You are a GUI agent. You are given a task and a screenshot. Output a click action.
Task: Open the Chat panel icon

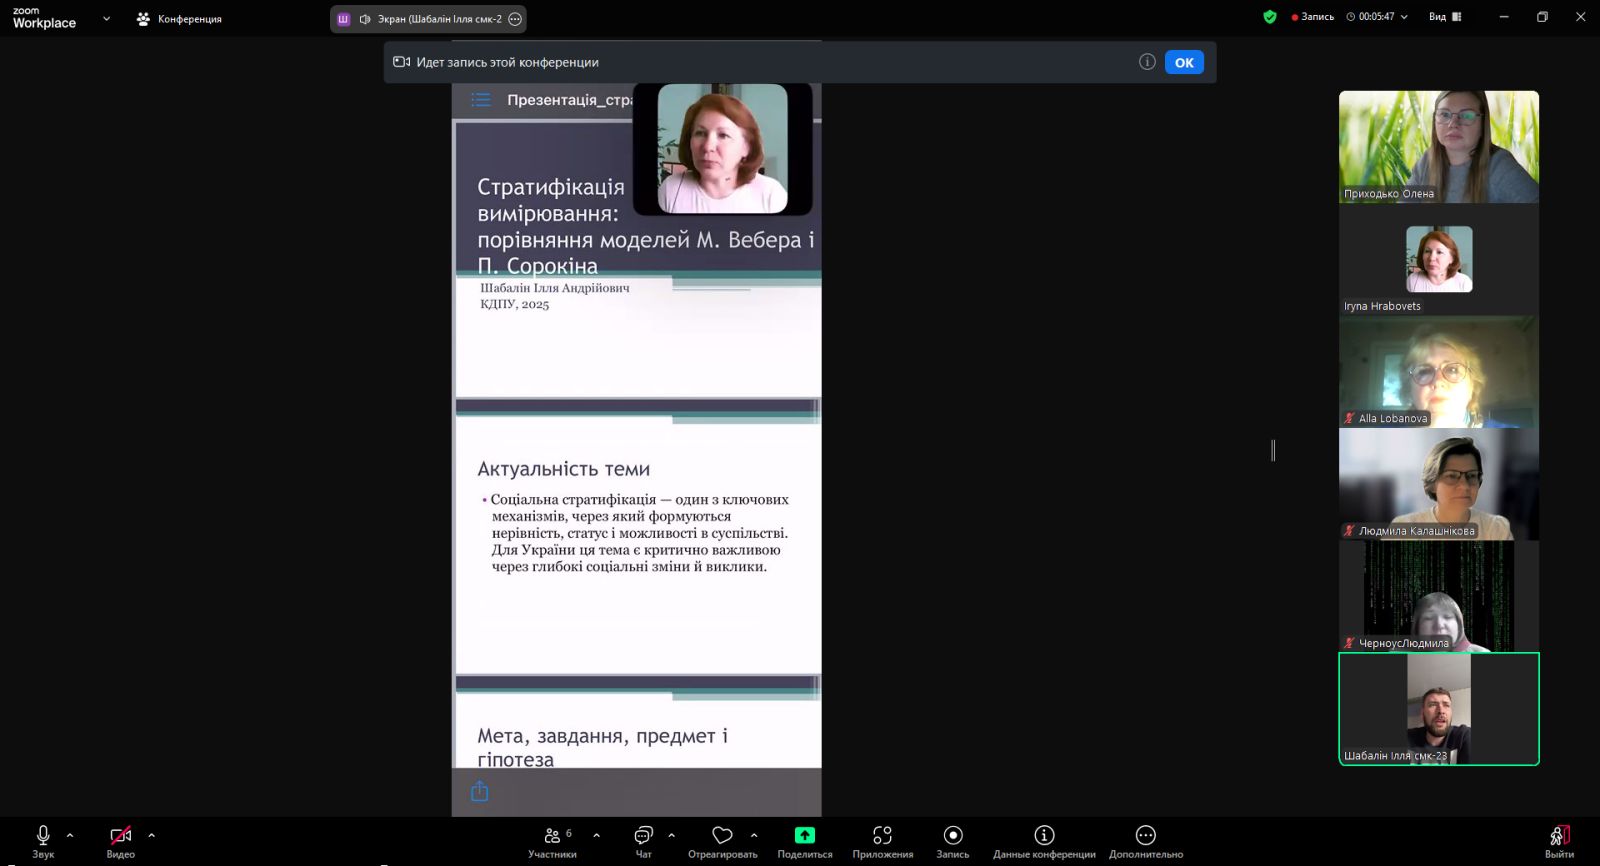coord(643,836)
